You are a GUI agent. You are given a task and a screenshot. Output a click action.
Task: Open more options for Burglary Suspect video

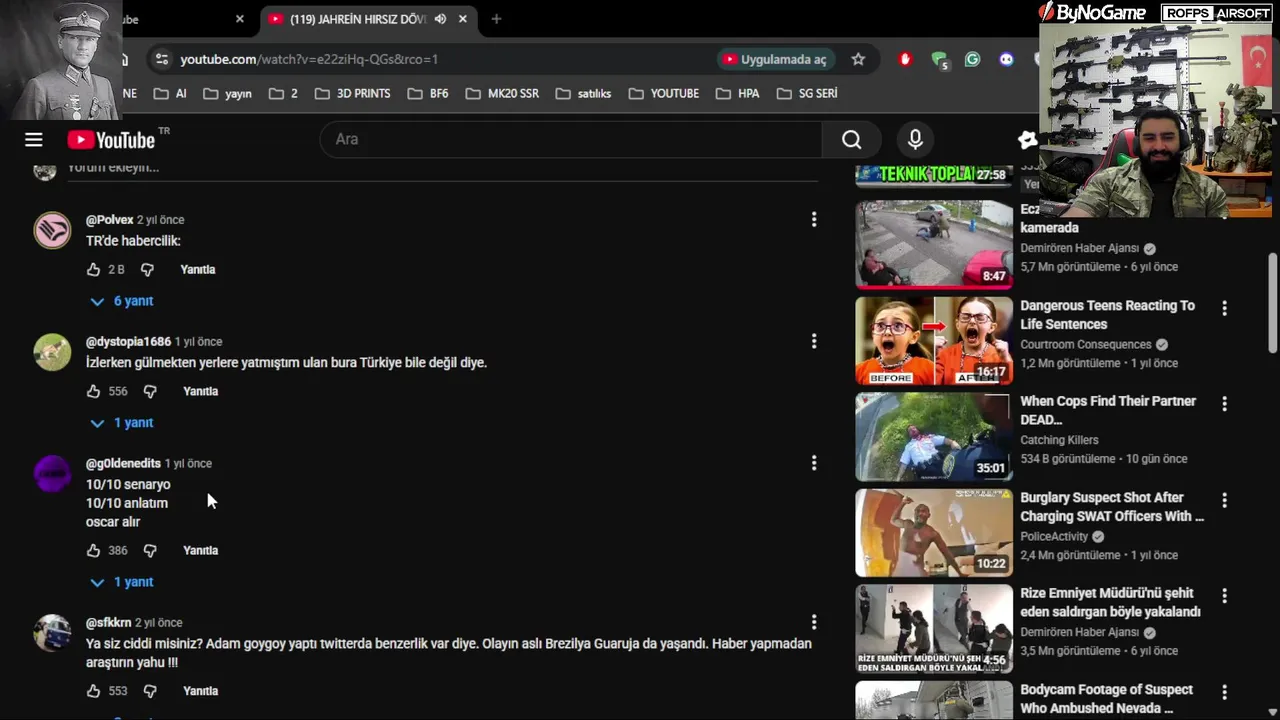coord(1224,500)
